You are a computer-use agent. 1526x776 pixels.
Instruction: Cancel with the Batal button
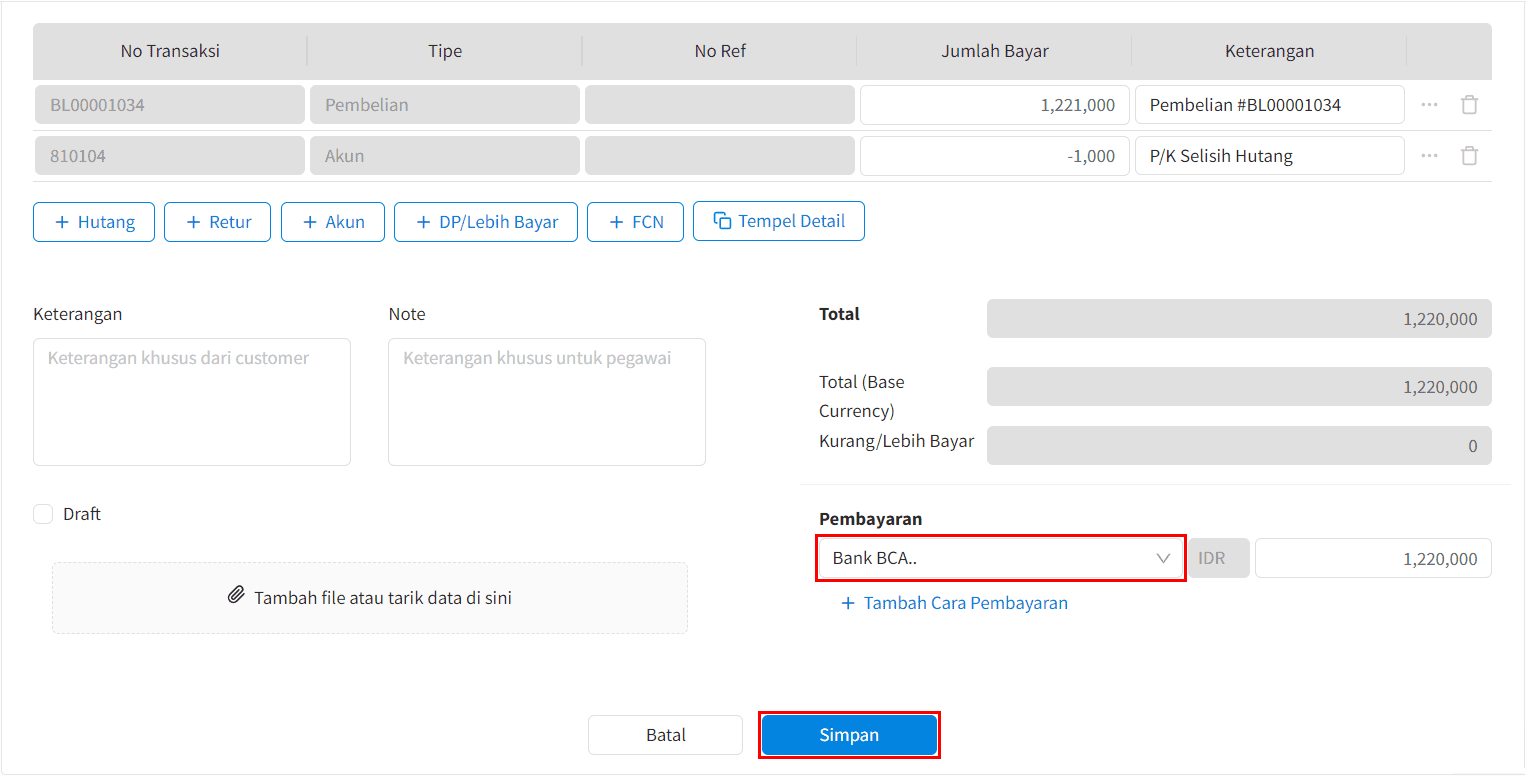[x=665, y=735]
